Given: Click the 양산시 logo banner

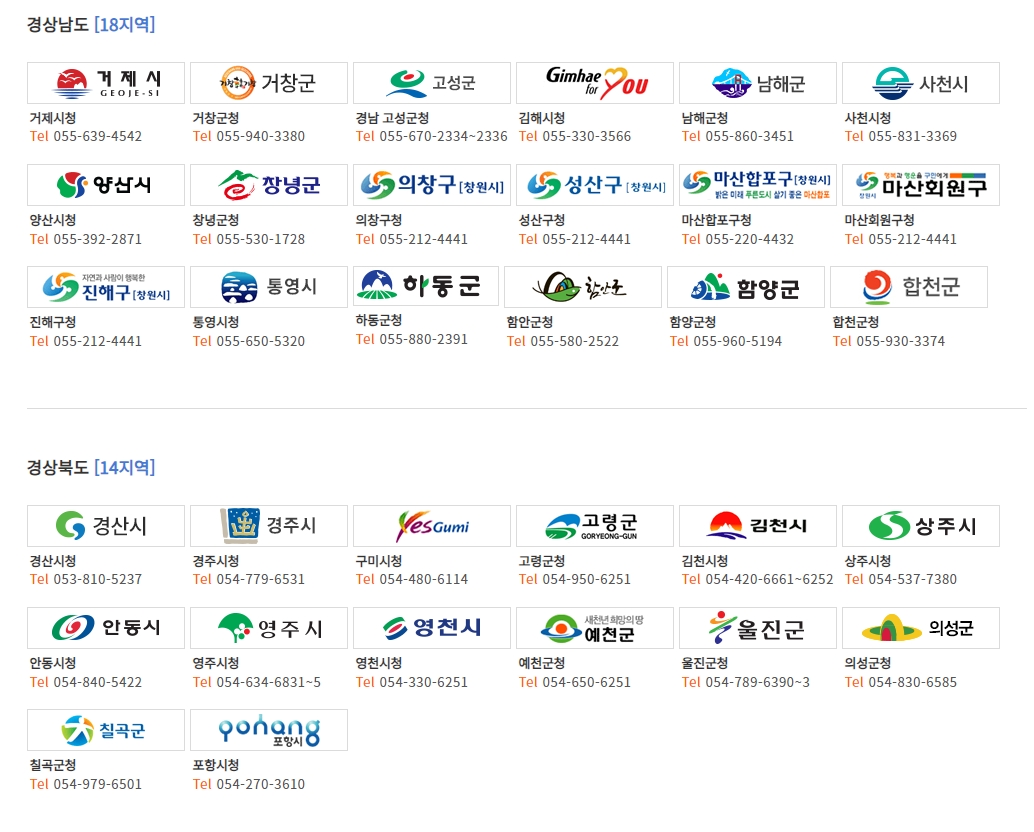Looking at the screenshot, I should [x=106, y=185].
